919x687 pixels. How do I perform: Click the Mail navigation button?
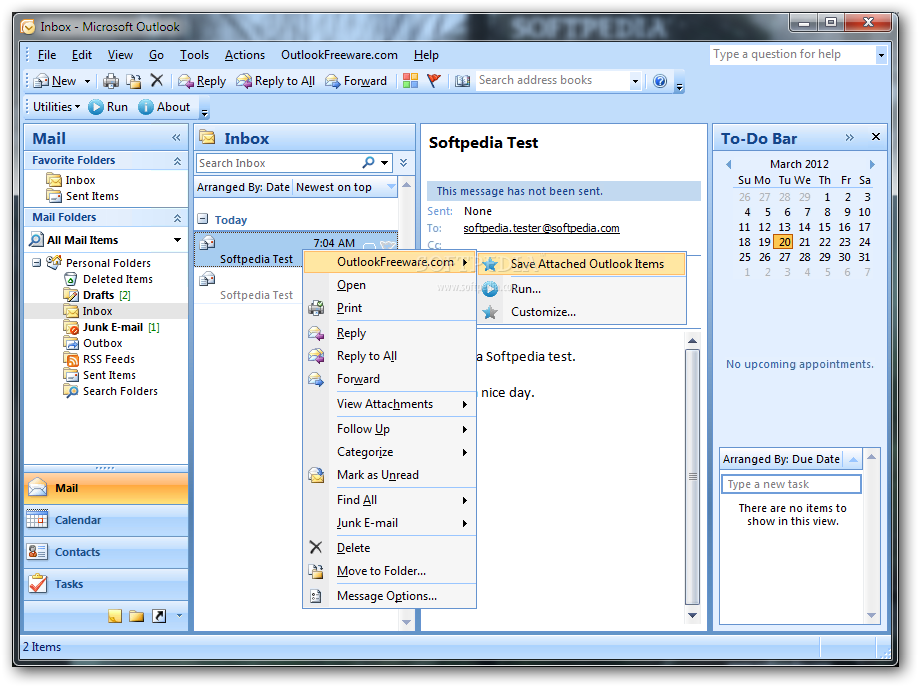(x=106, y=488)
